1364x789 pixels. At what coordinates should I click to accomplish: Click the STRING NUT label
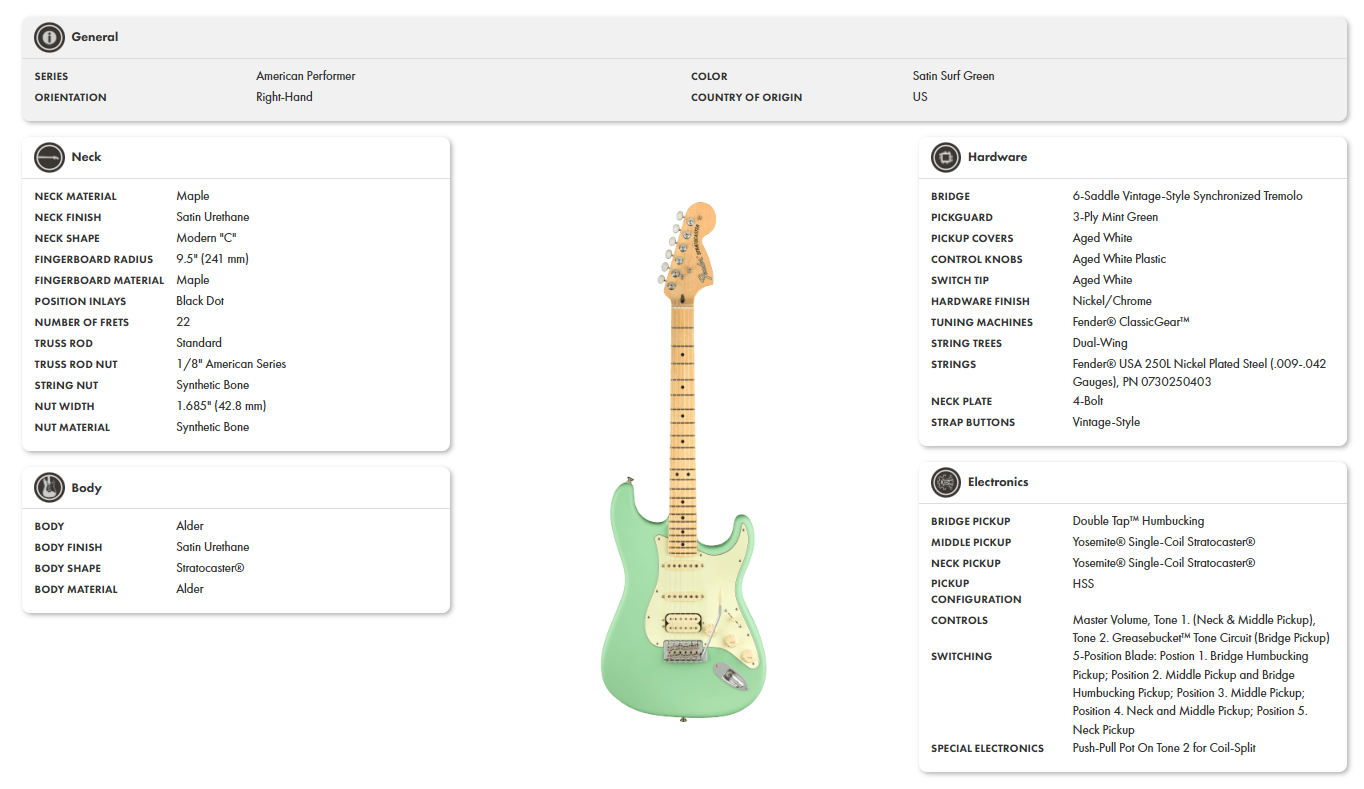click(x=66, y=385)
